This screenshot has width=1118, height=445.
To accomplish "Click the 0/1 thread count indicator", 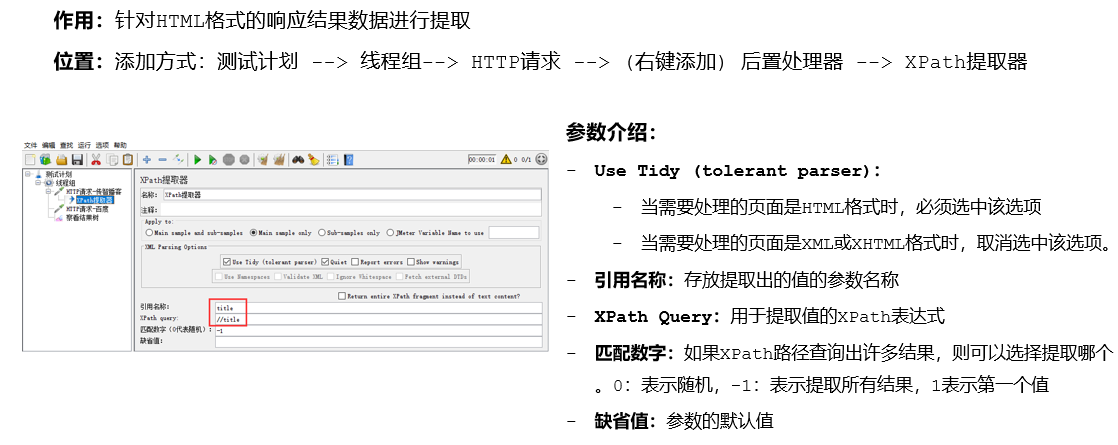I will click(x=526, y=160).
